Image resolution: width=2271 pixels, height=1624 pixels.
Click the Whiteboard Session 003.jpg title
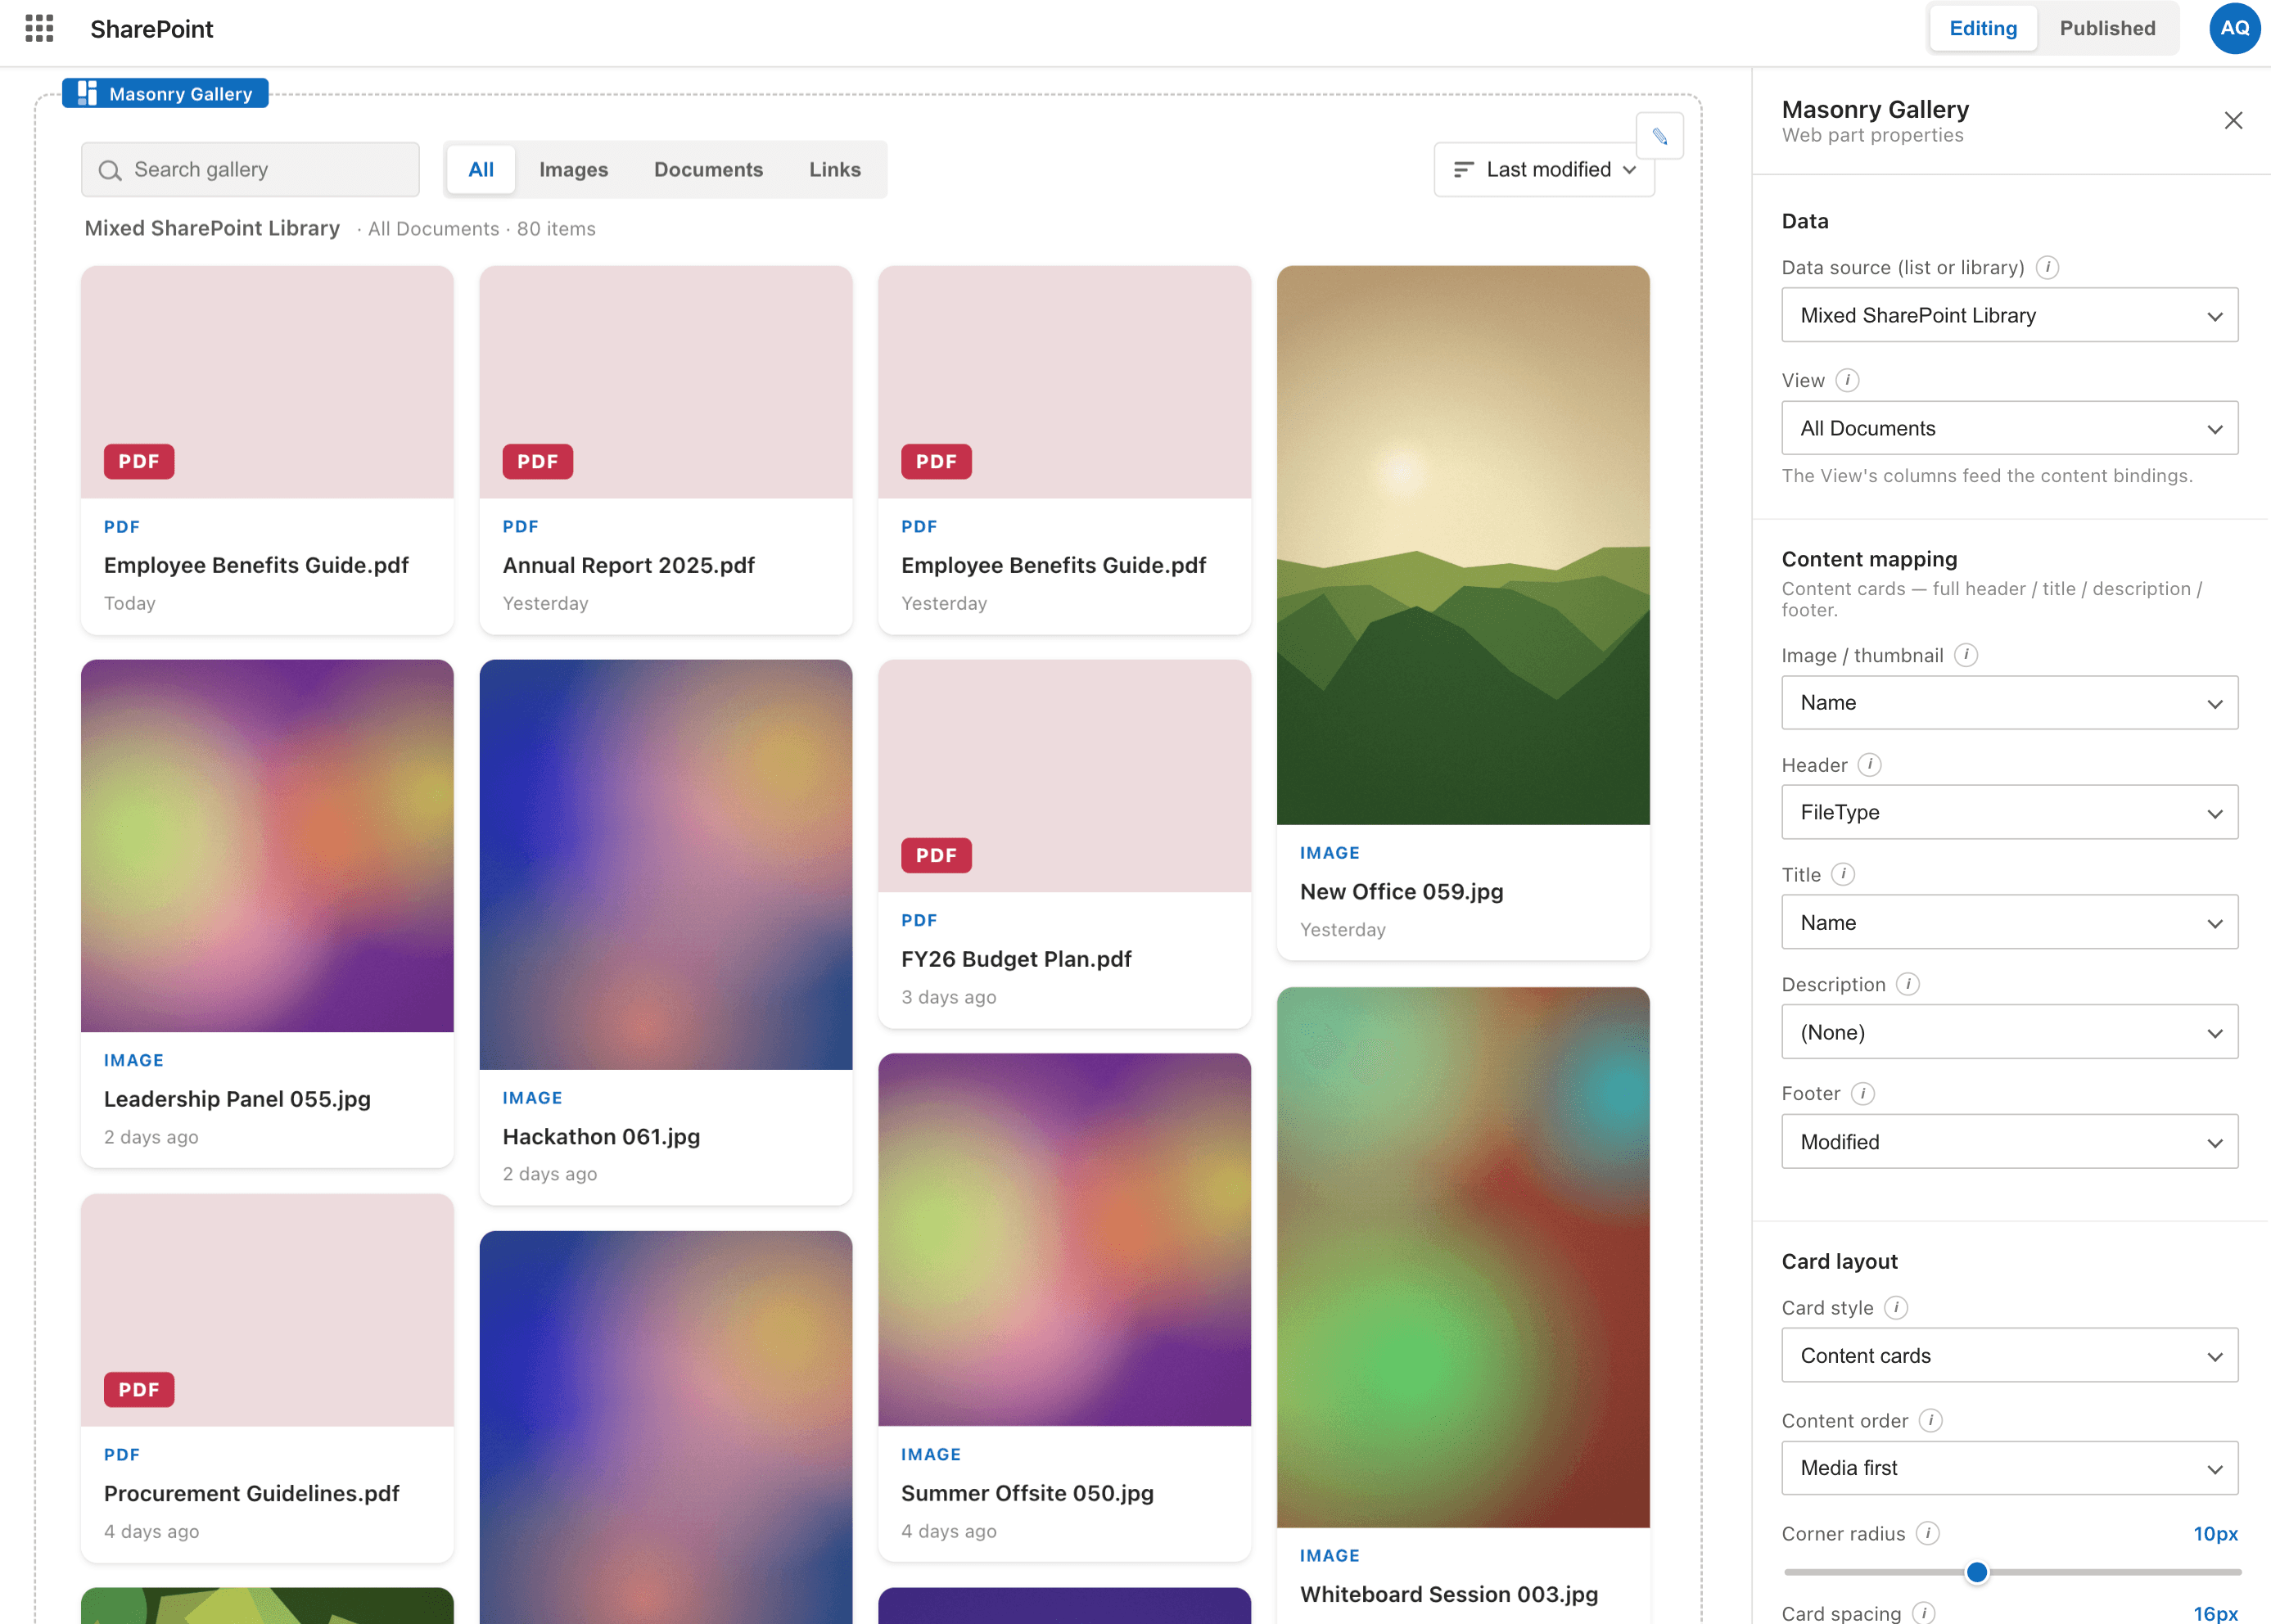point(1449,1594)
